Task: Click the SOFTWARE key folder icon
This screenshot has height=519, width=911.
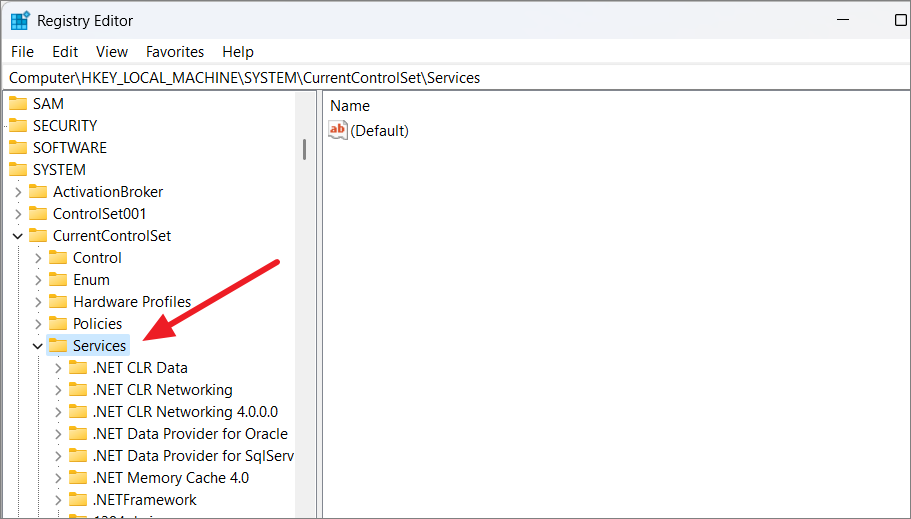Action: (x=18, y=148)
